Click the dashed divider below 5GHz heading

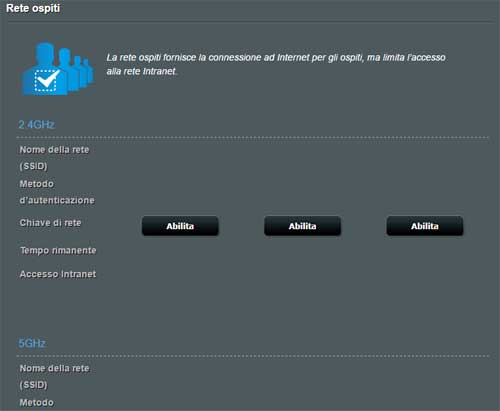coord(253,356)
